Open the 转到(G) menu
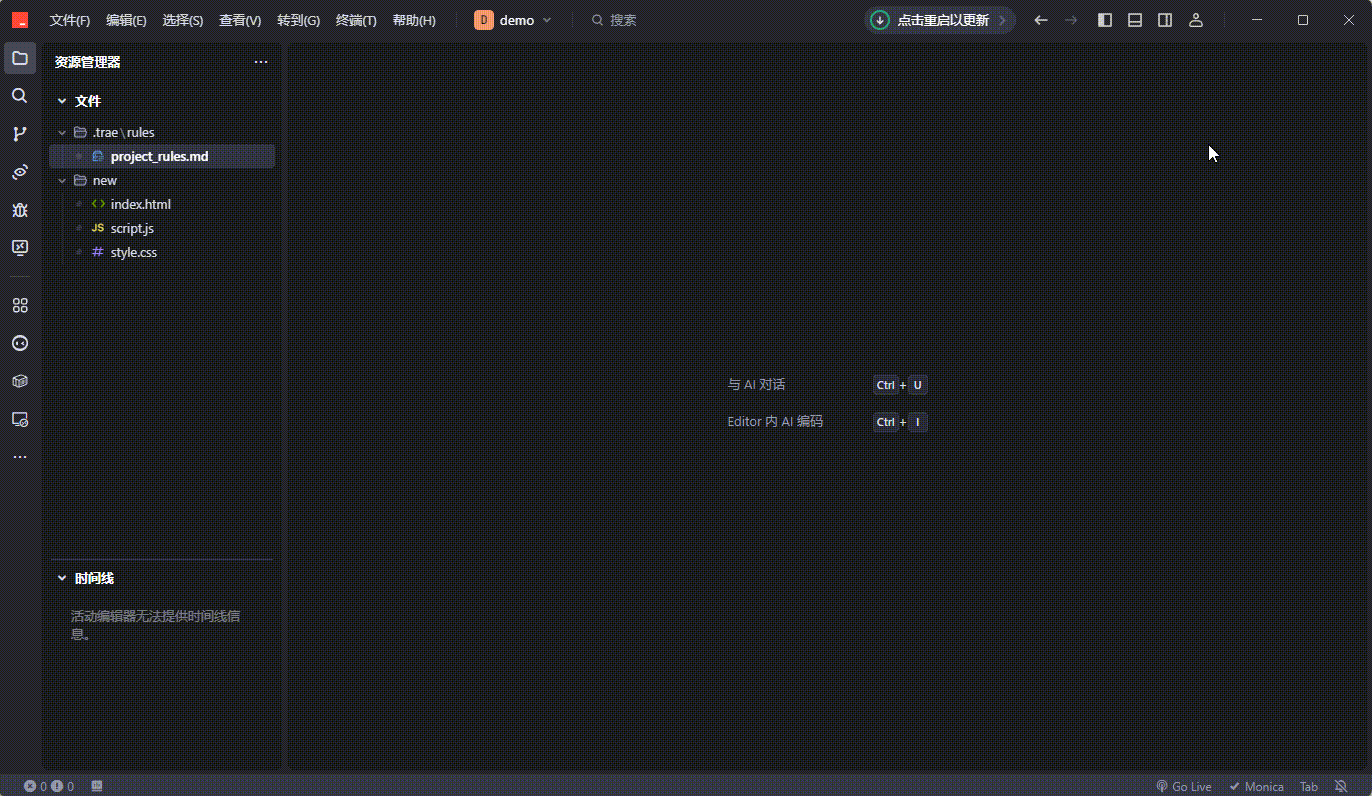The width and height of the screenshot is (1372, 796). [298, 20]
